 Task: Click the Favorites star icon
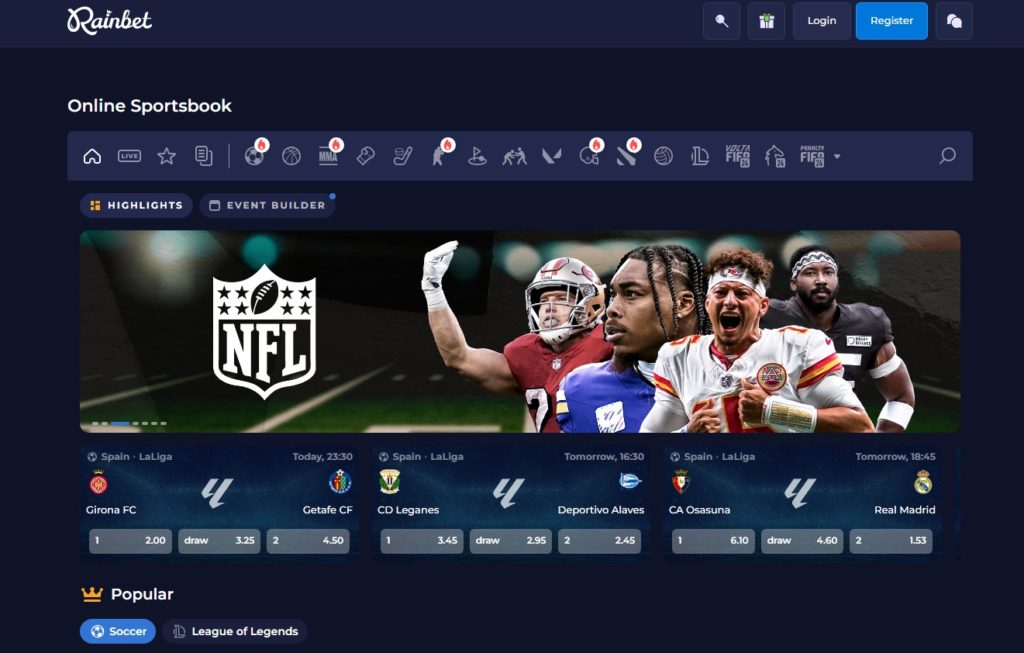166,156
